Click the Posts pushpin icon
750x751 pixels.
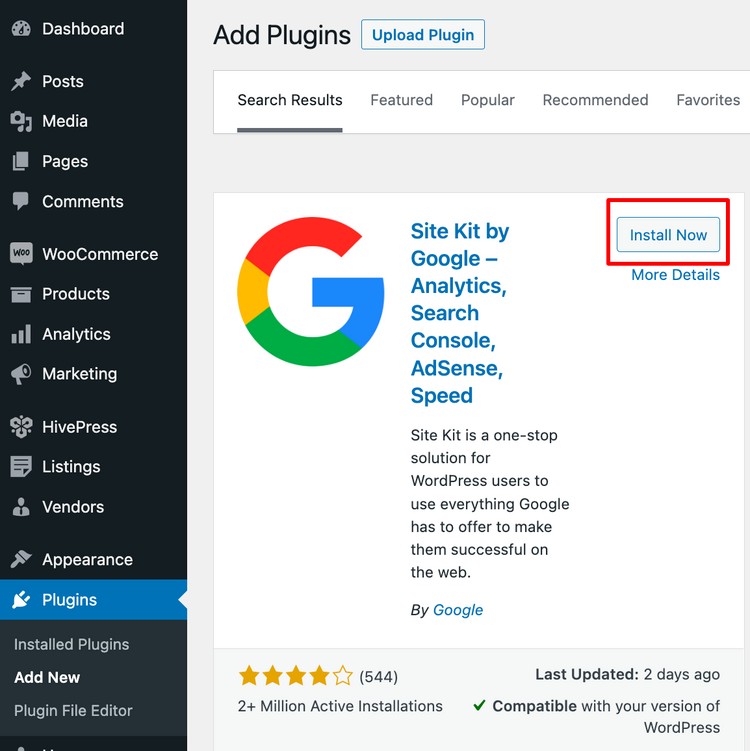point(21,81)
